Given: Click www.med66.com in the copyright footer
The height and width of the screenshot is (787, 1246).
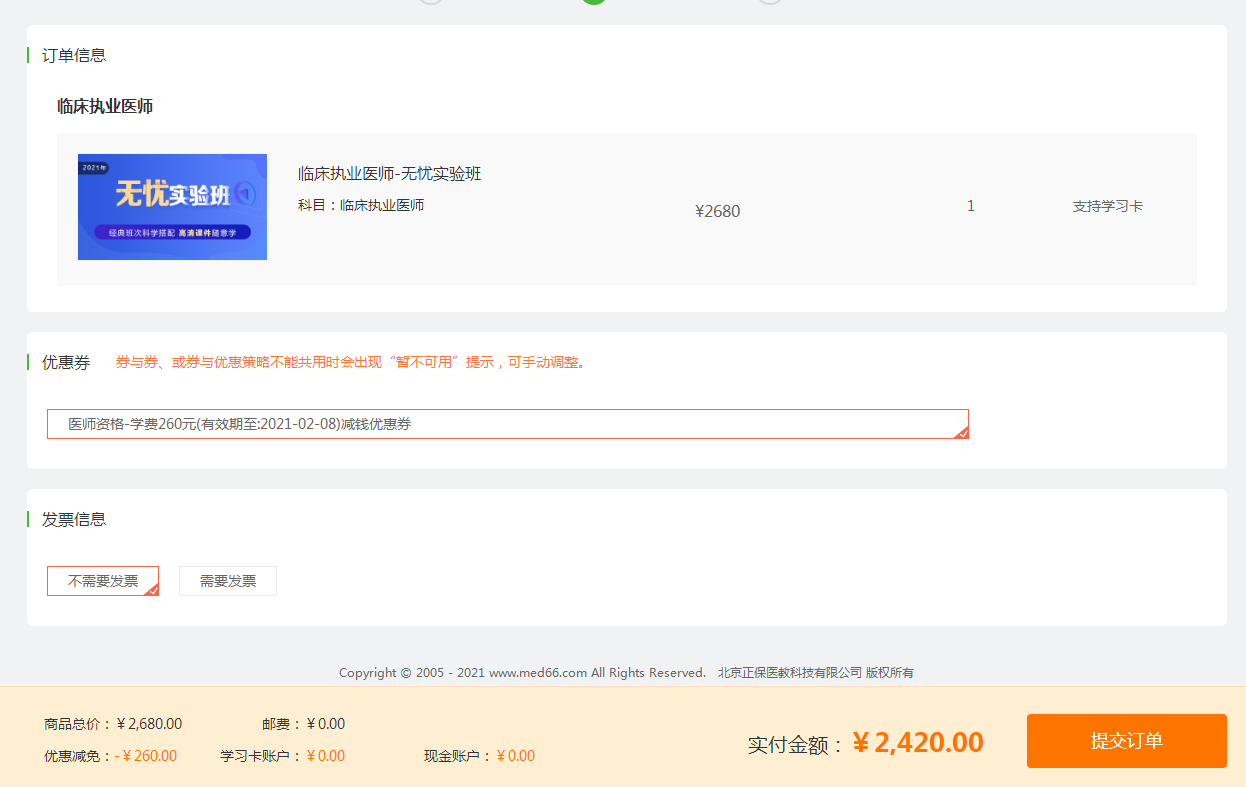Looking at the screenshot, I should point(537,673).
